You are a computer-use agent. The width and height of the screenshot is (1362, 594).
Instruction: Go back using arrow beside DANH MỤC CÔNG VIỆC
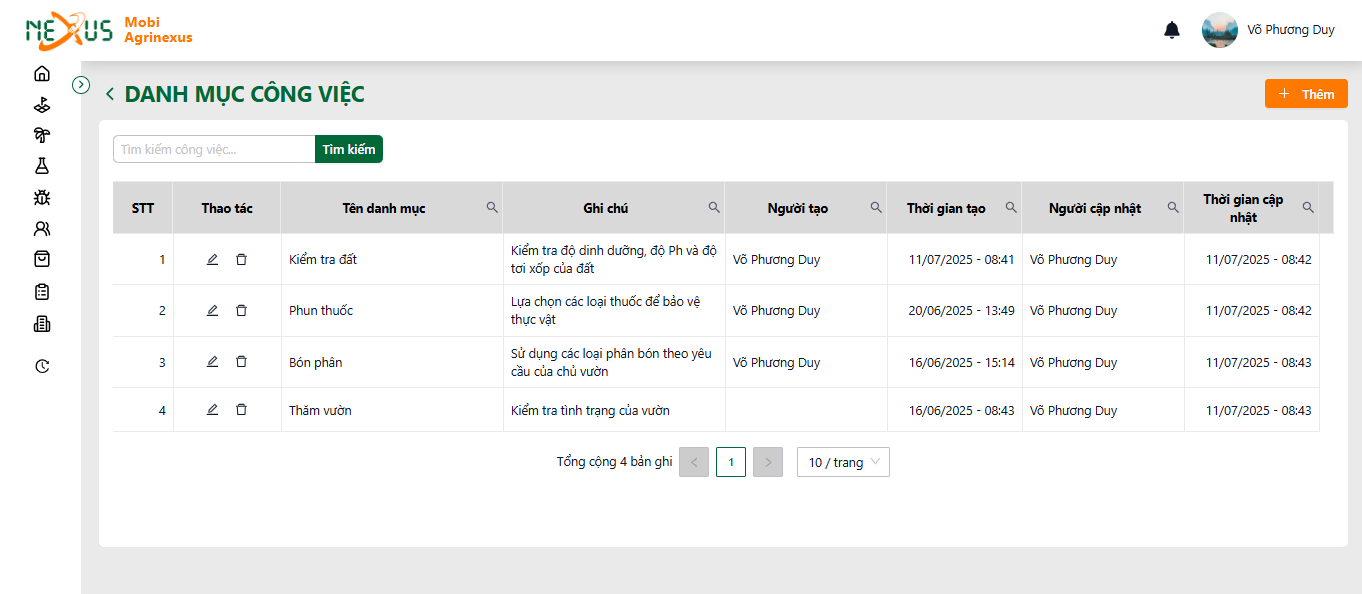coord(110,95)
